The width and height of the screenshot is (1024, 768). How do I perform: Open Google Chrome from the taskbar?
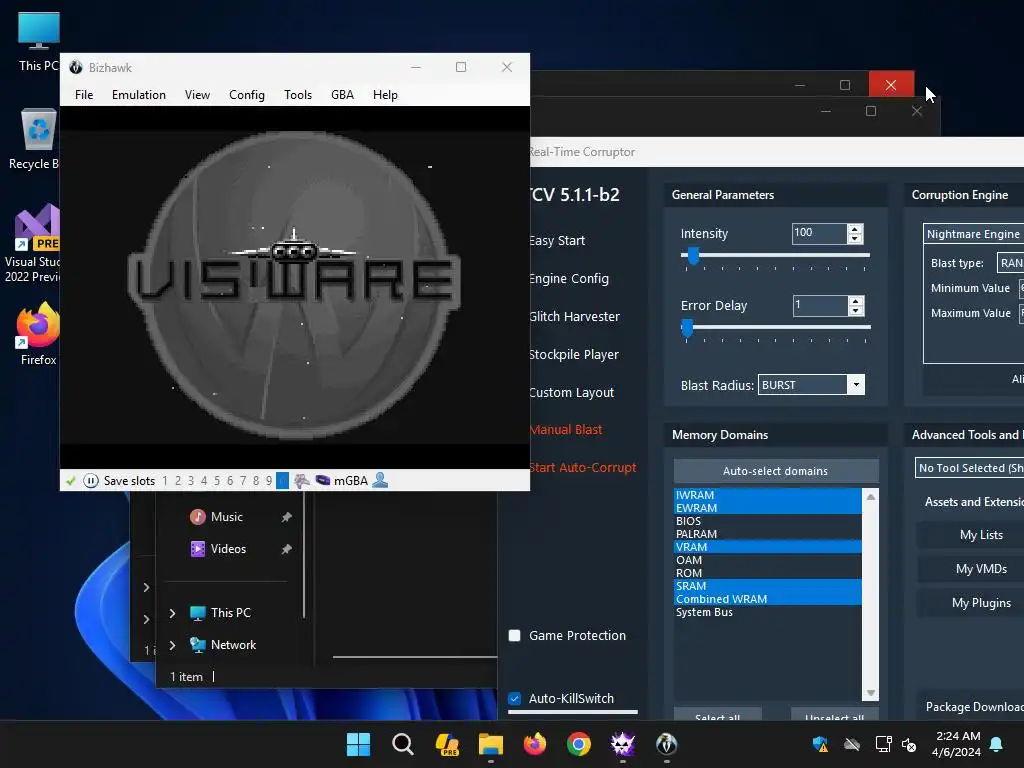point(579,744)
